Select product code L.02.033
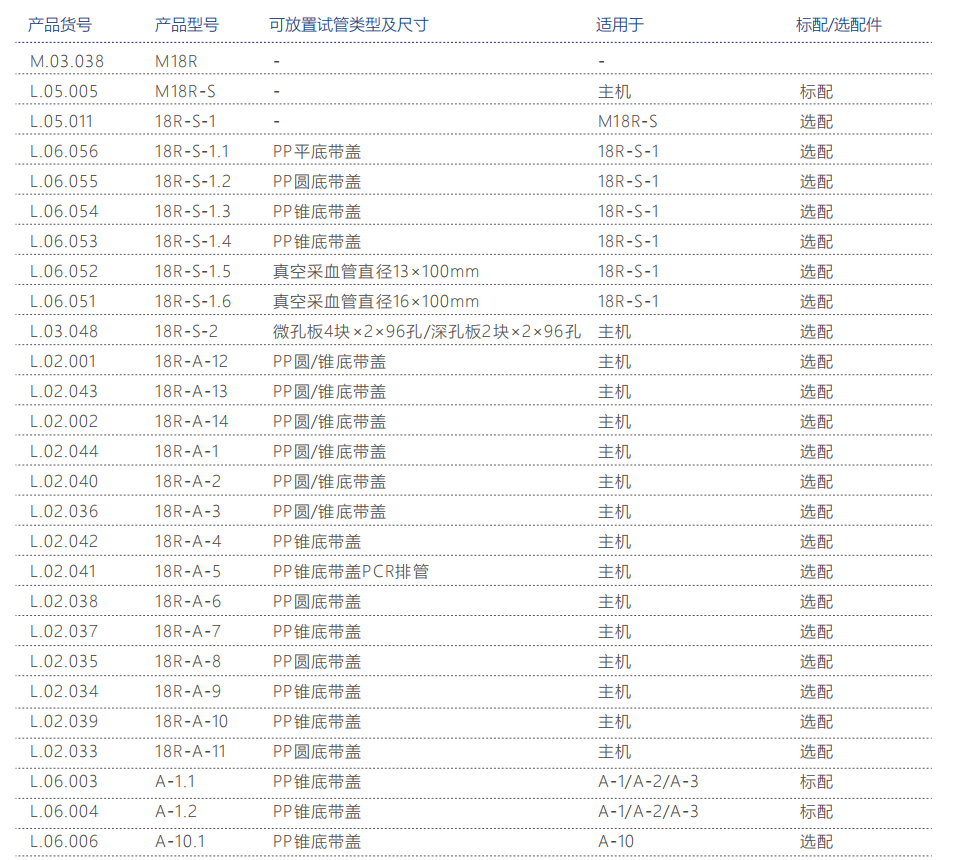This screenshot has width=977, height=860. [x=65, y=751]
